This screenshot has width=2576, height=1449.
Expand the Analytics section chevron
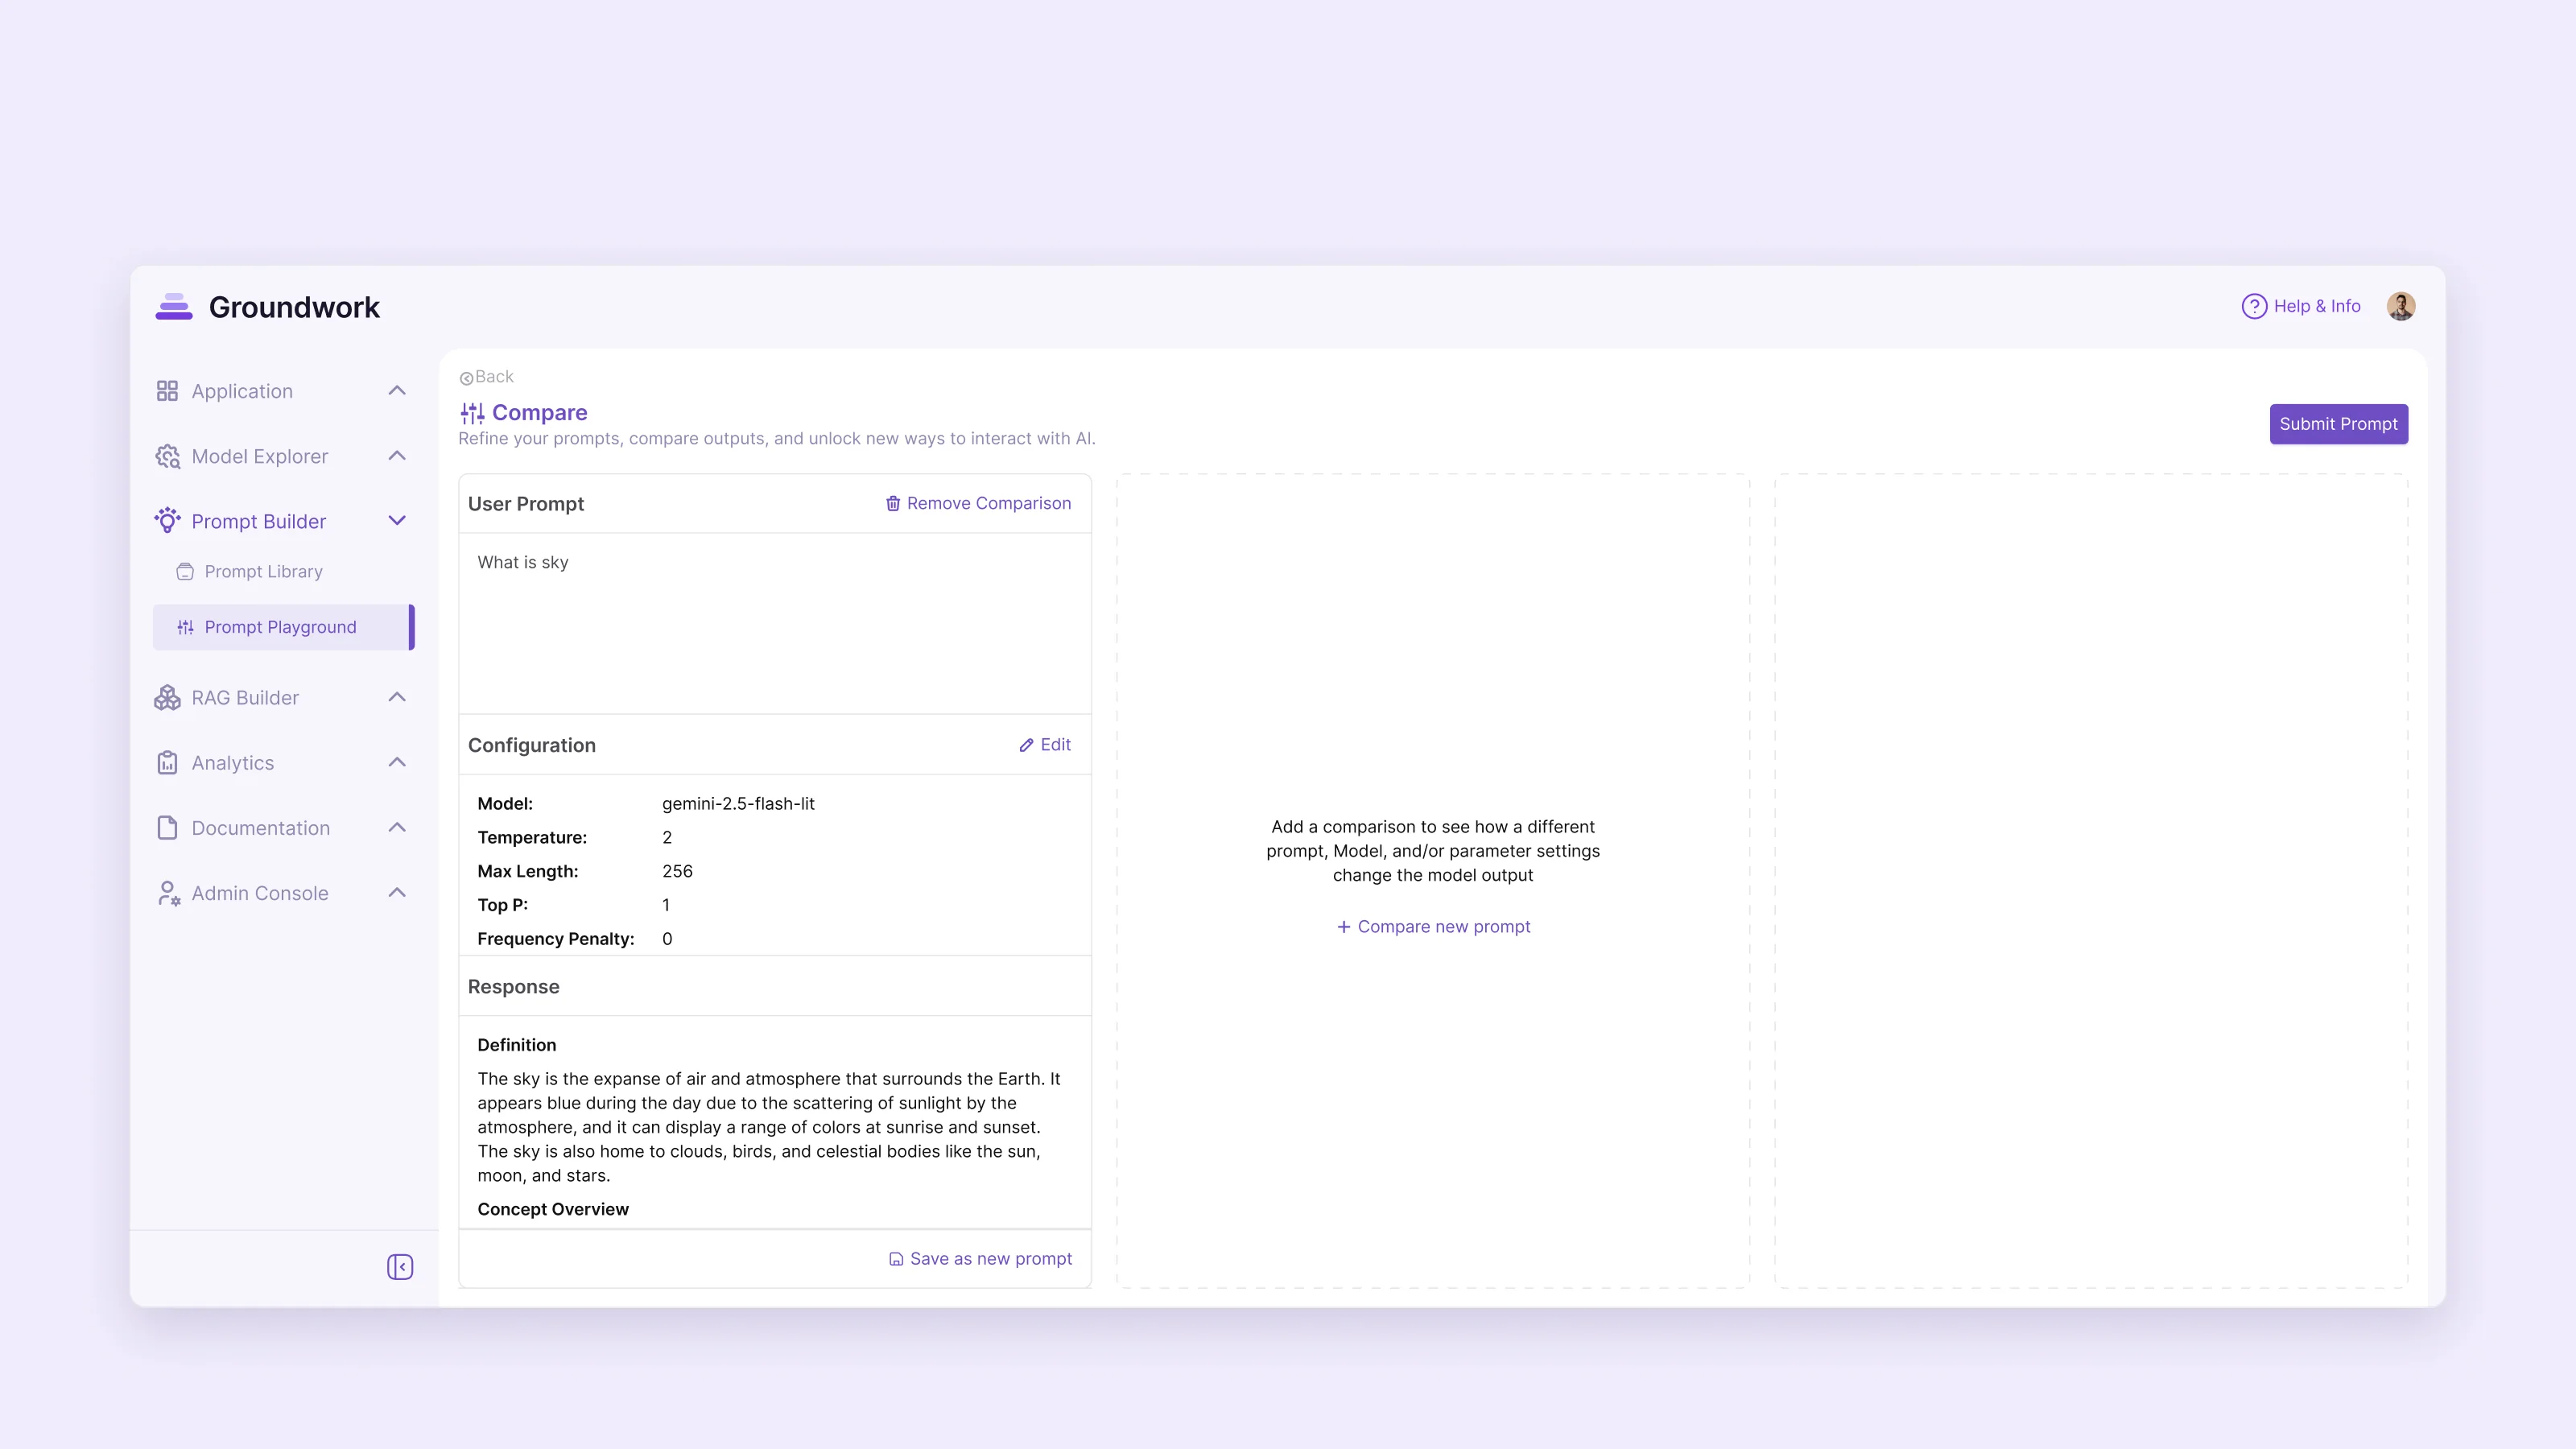(x=397, y=762)
